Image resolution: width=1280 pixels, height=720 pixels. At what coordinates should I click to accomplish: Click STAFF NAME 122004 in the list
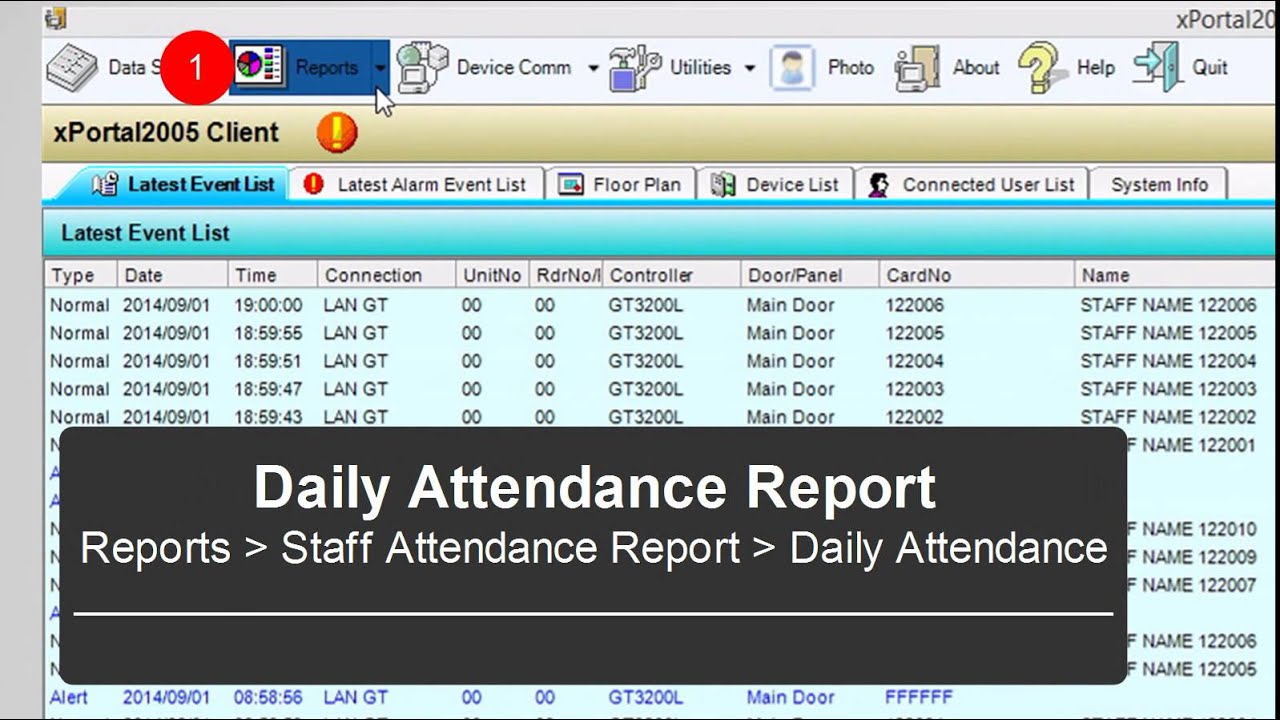tap(1168, 361)
